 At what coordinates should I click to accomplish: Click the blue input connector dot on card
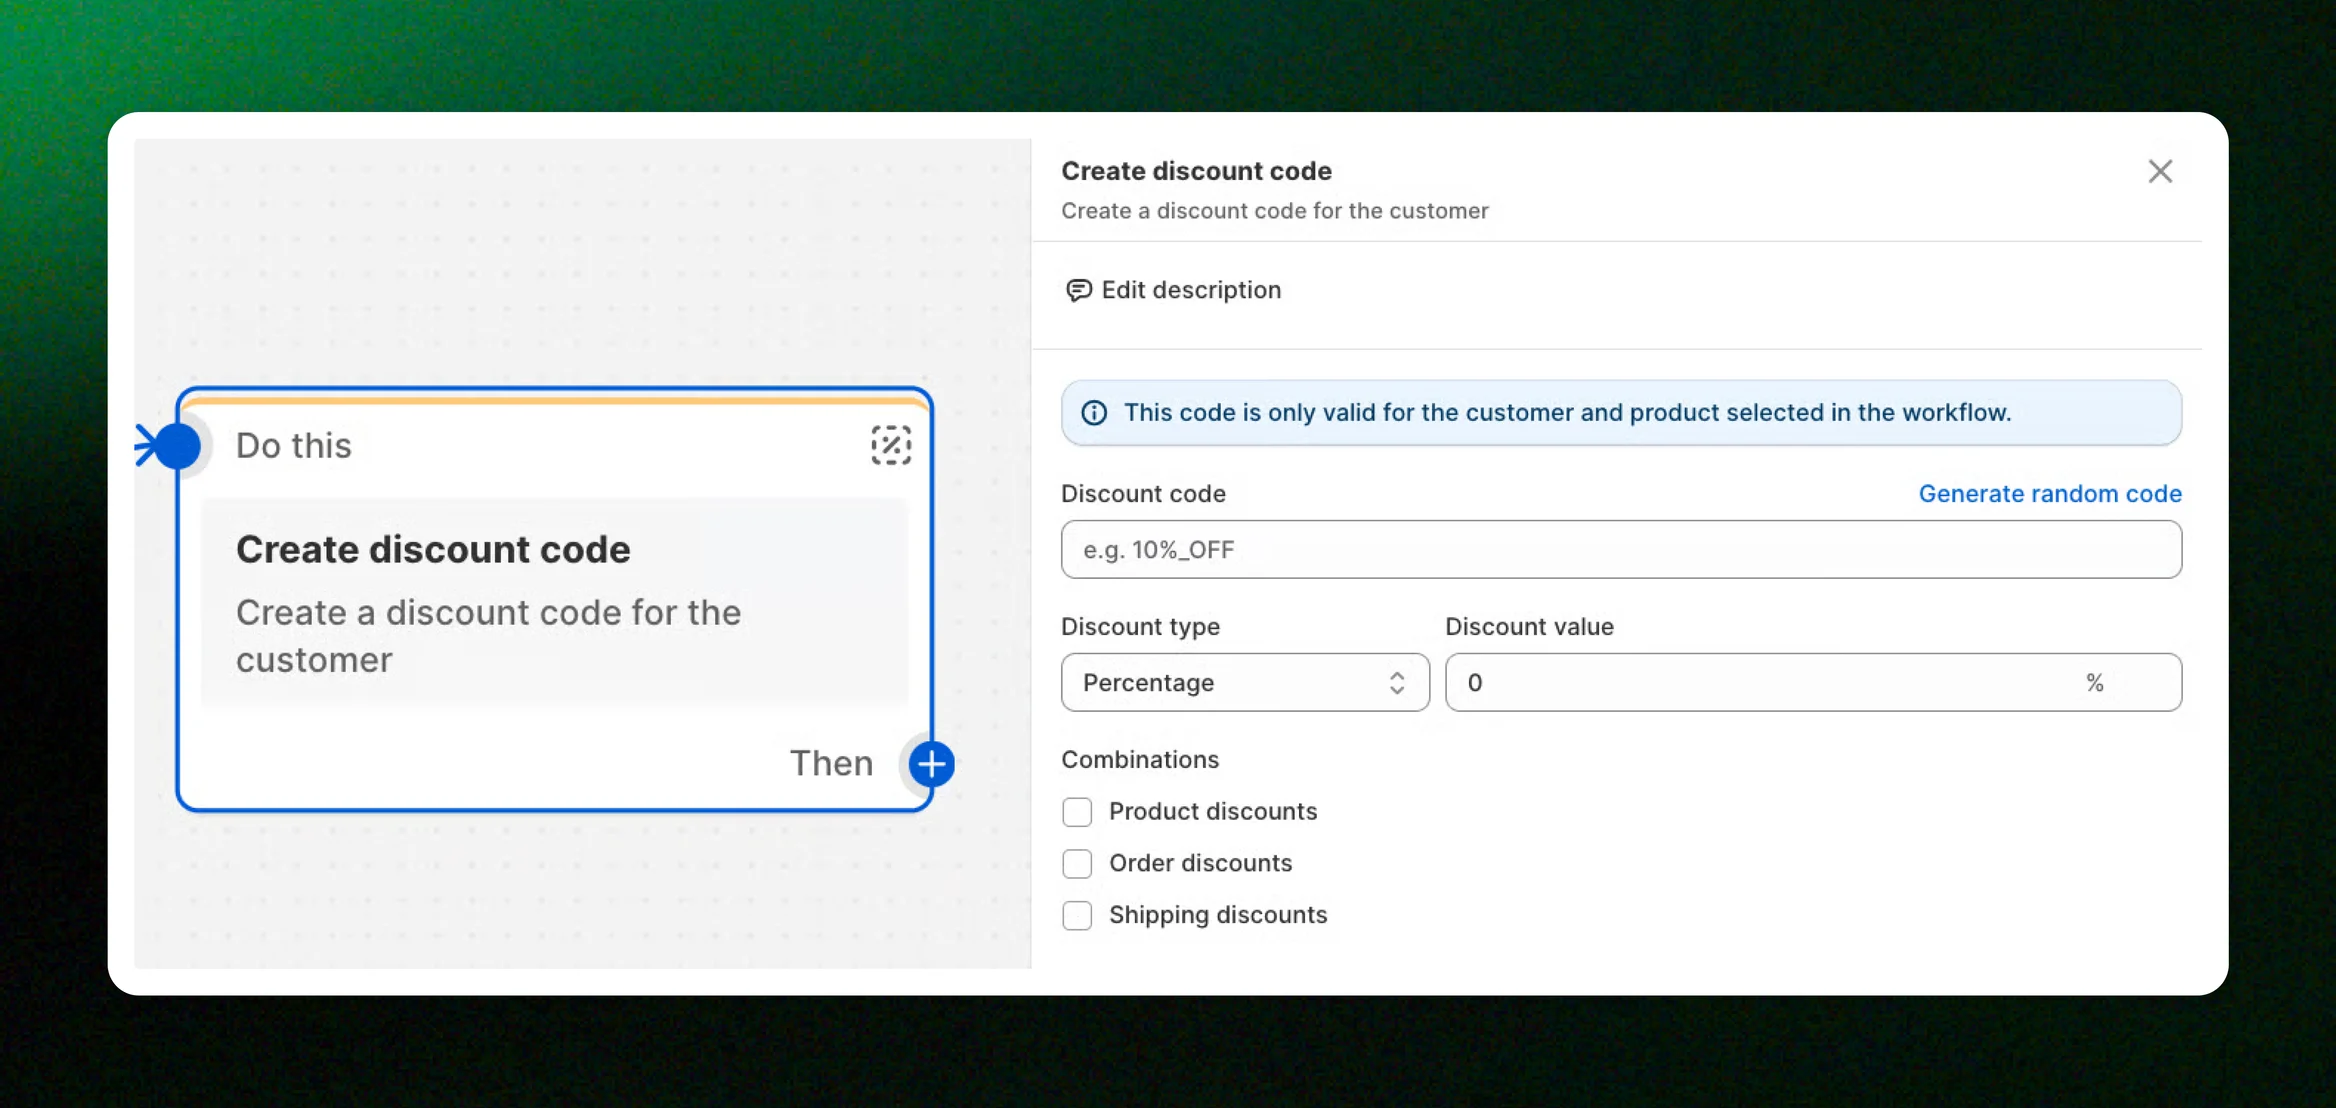coord(178,446)
